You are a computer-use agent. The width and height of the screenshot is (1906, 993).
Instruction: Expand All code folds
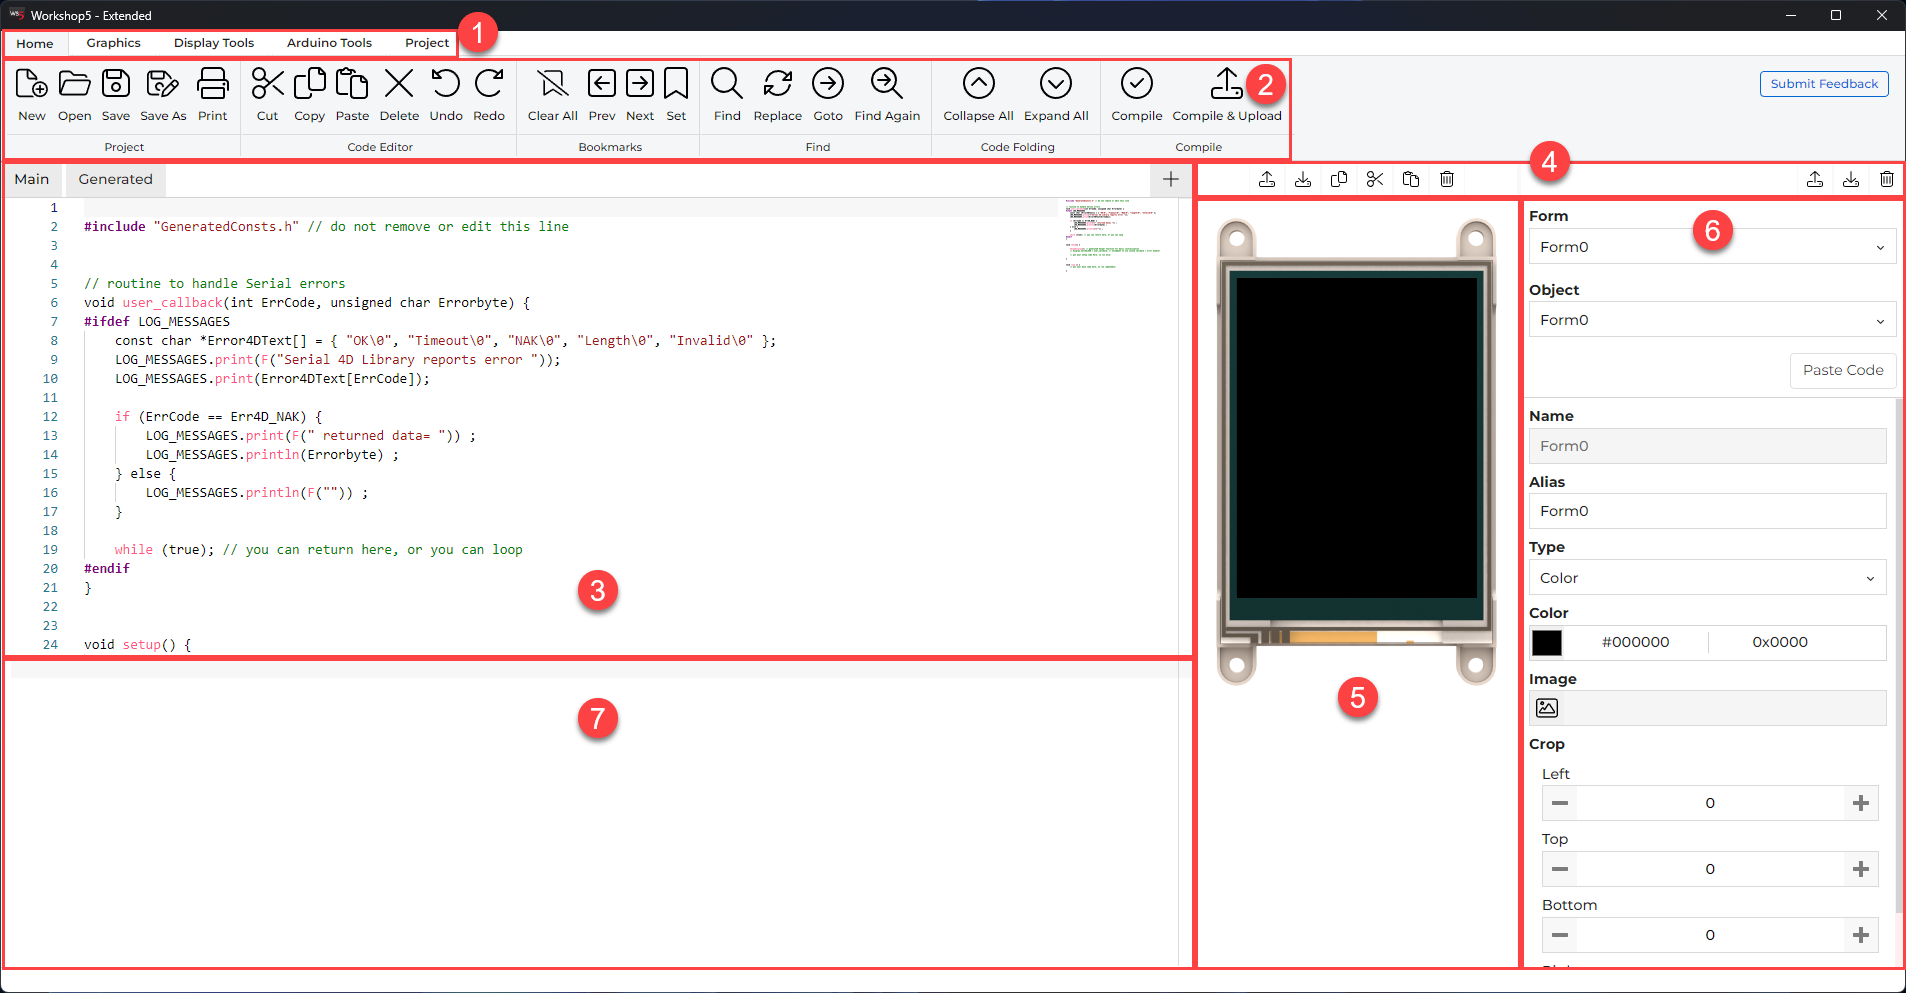[x=1056, y=95]
